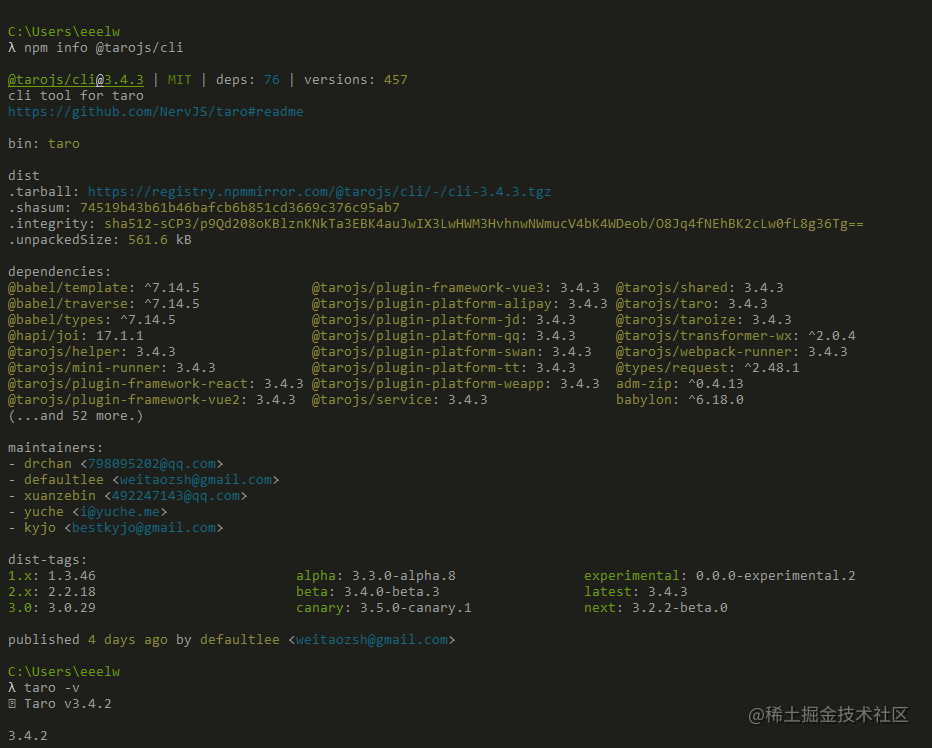Click the bestkyjo@gmail.com email address

coord(144,528)
